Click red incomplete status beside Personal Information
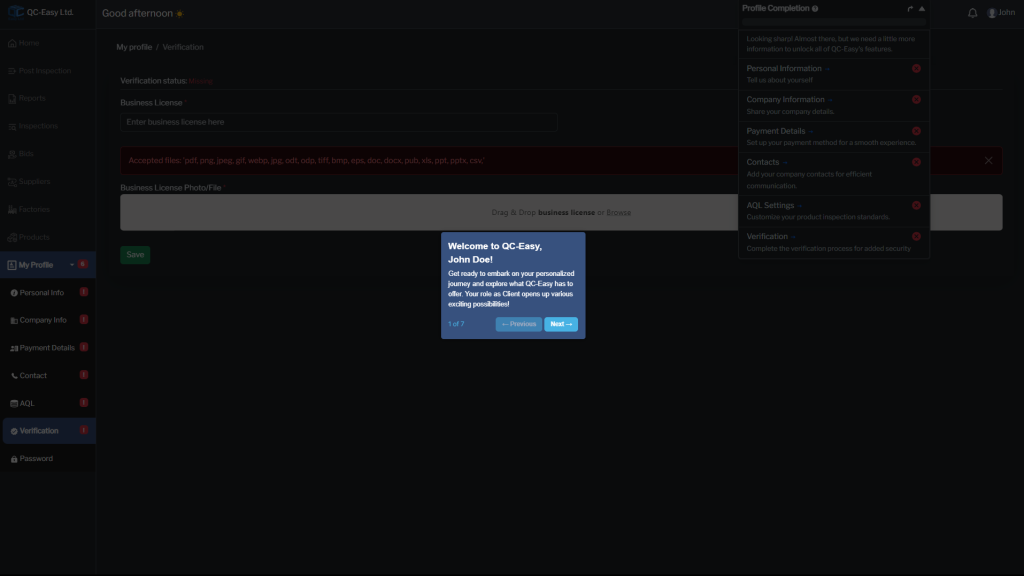The width and height of the screenshot is (1024, 576). (x=916, y=68)
